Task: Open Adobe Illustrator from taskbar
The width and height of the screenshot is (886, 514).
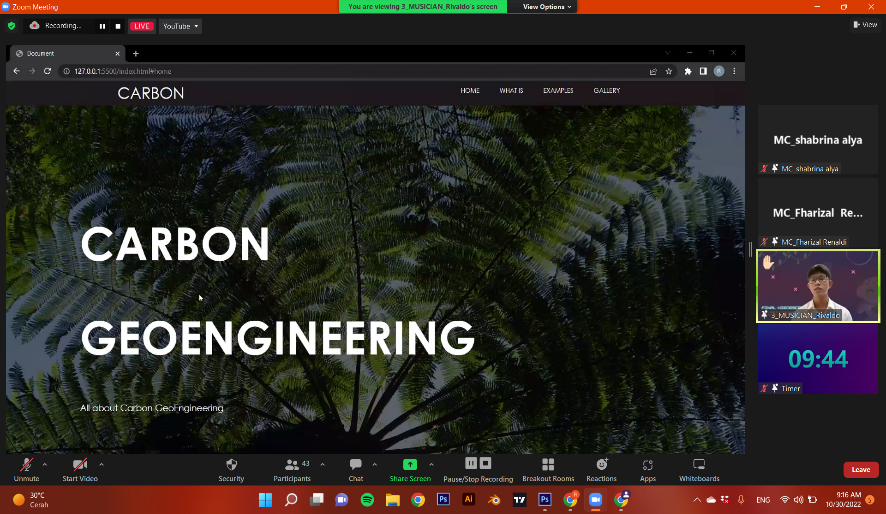Action: coord(468,500)
